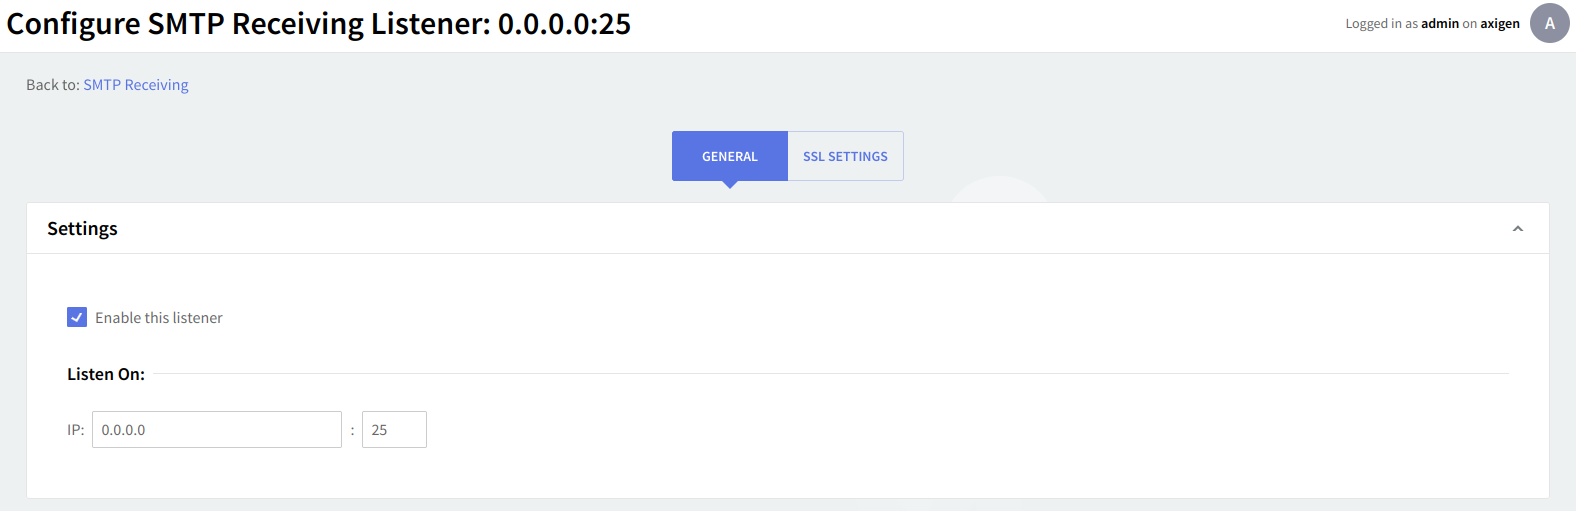Click the arrow pointer beneath GENERAL tab

point(730,185)
